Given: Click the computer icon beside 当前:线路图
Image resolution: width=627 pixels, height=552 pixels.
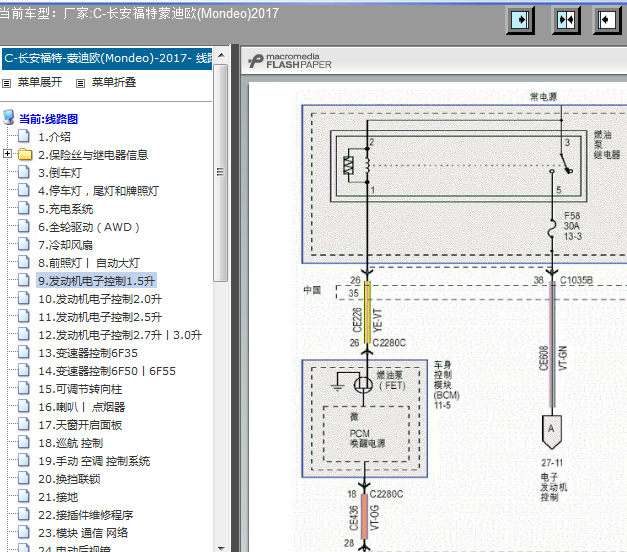Looking at the screenshot, I should pyautogui.click(x=9, y=118).
